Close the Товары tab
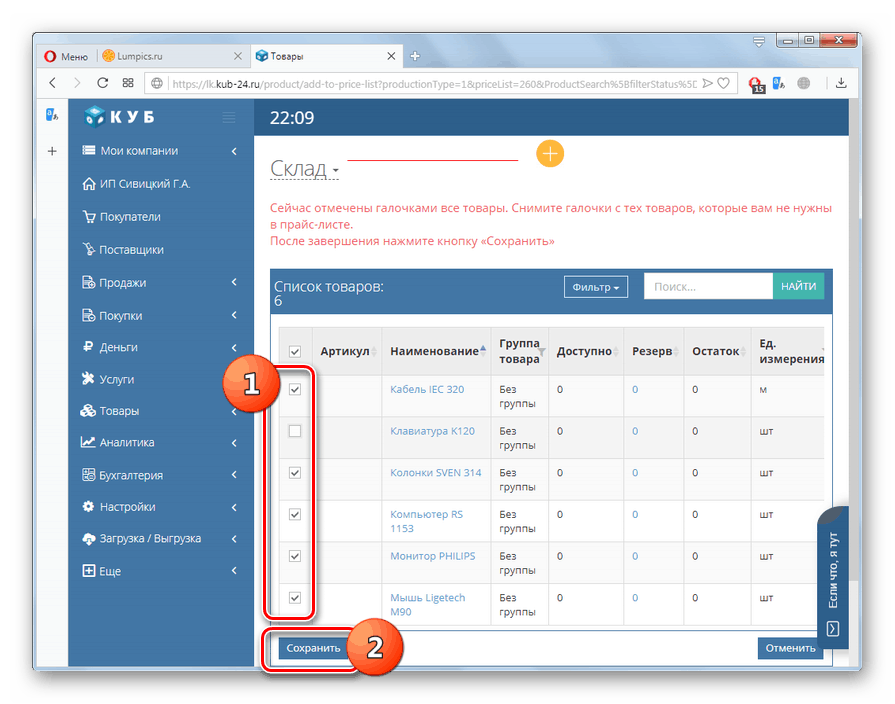This screenshot has width=895, height=704. (391, 56)
